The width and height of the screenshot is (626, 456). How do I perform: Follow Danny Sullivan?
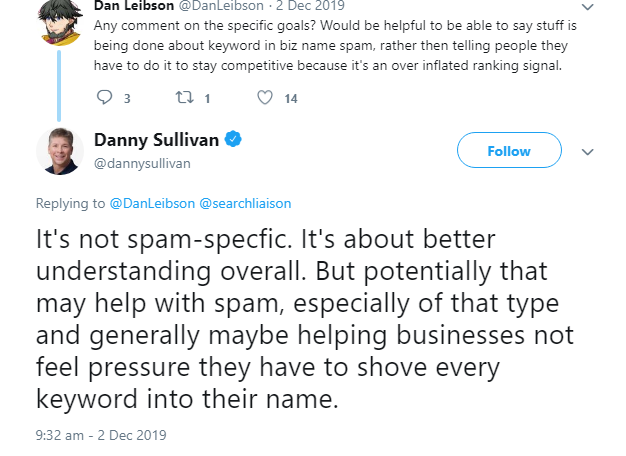[508, 151]
